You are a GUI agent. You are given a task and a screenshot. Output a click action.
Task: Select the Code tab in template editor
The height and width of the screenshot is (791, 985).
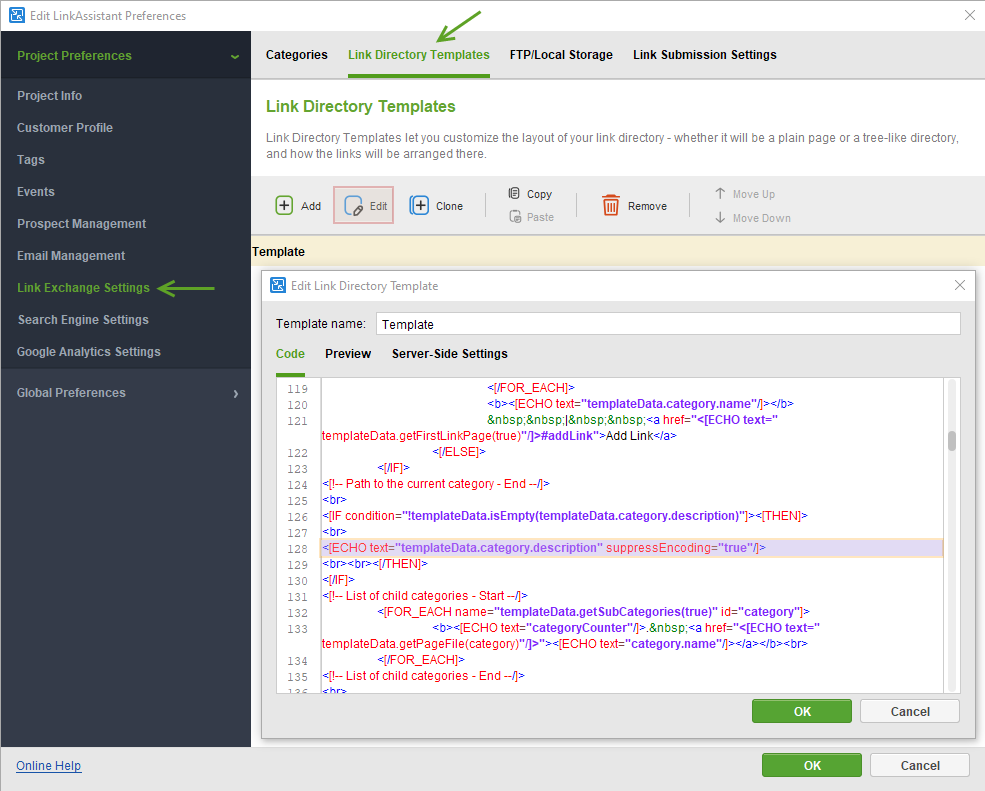coord(290,354)
